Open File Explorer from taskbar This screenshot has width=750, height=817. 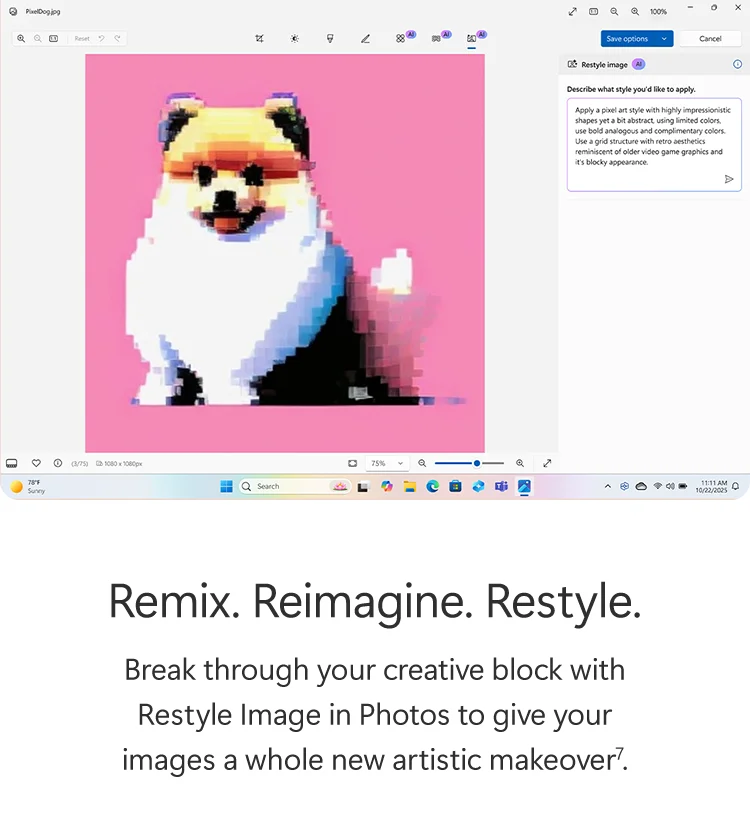click(410, 487)
